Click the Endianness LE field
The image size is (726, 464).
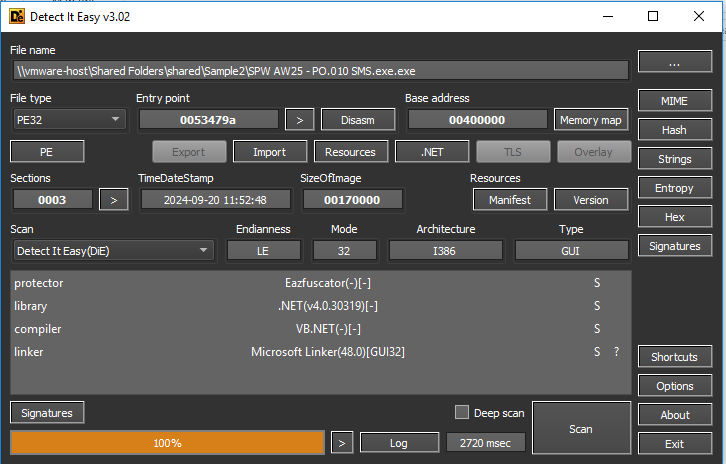click(x=263, y=251)
